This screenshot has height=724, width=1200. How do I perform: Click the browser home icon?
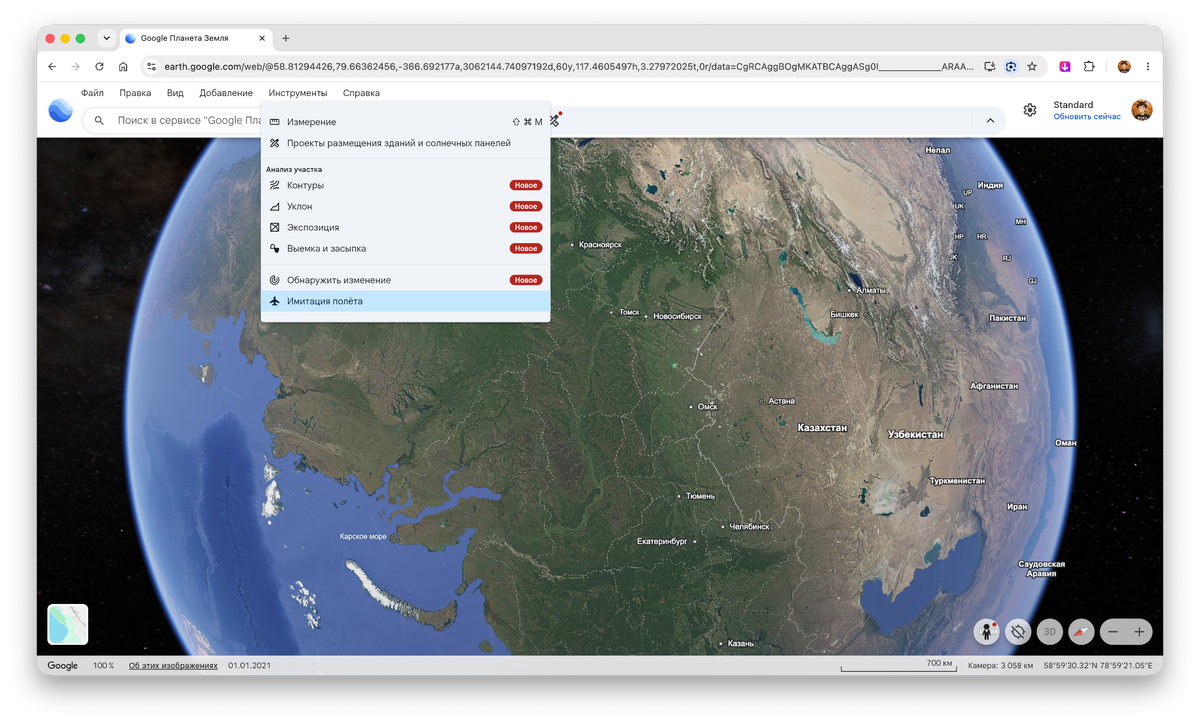coord(123,67)
